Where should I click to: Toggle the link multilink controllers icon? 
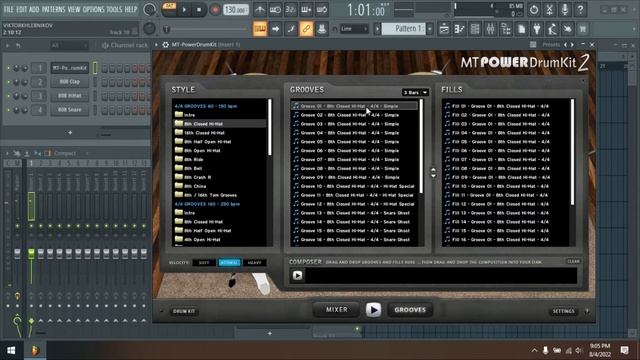point(307,29)
